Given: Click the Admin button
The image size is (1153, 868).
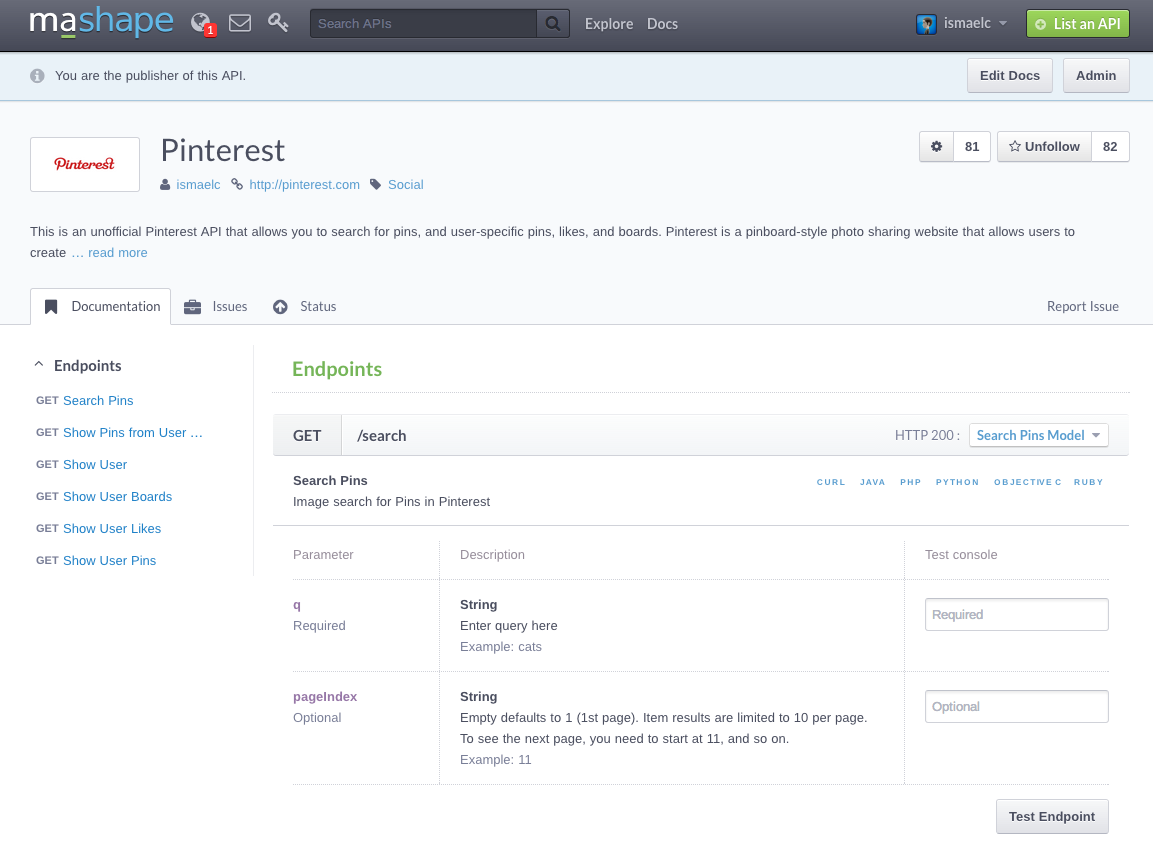Looking at the screenshot, I should [1096, 76].
